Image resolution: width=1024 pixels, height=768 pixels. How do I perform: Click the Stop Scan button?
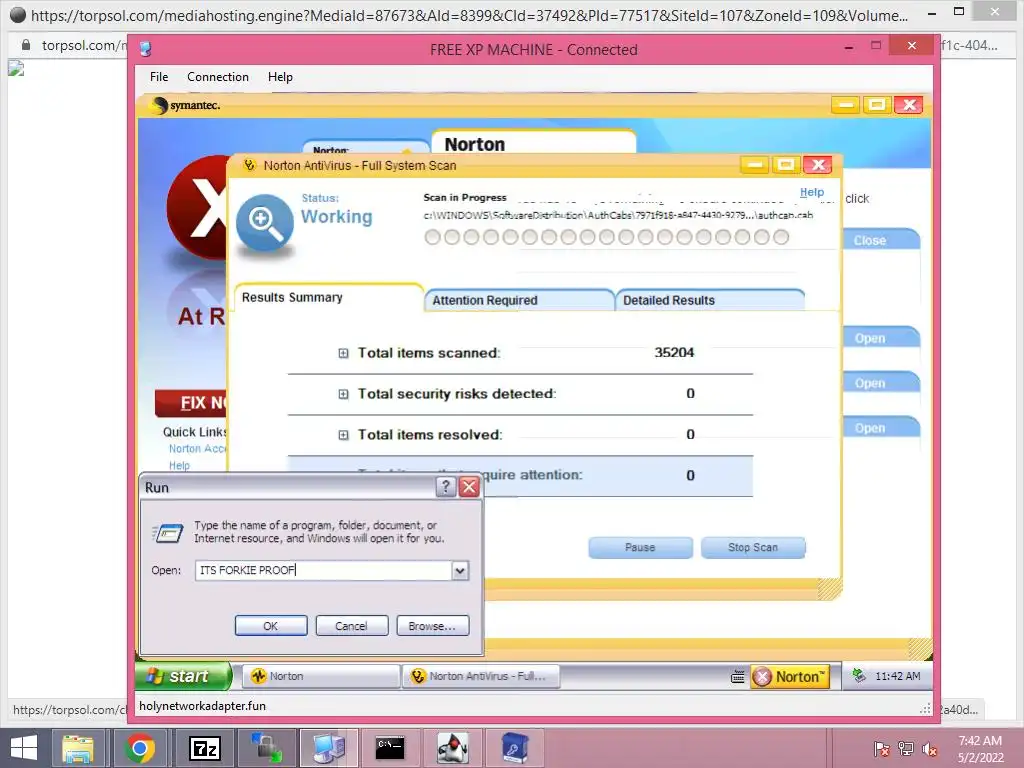[753, 547]
